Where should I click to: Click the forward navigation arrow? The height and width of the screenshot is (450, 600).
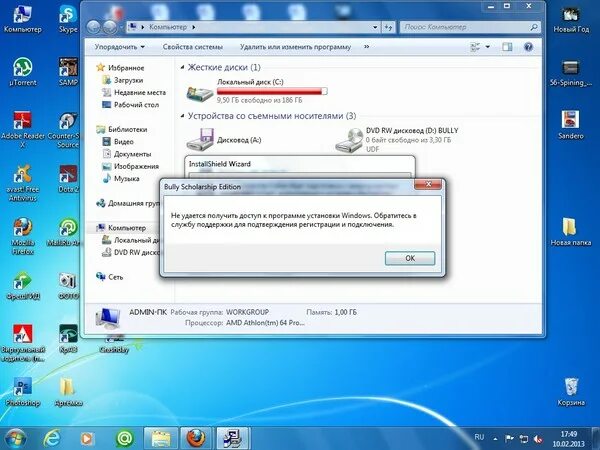(x=110, y=27)
